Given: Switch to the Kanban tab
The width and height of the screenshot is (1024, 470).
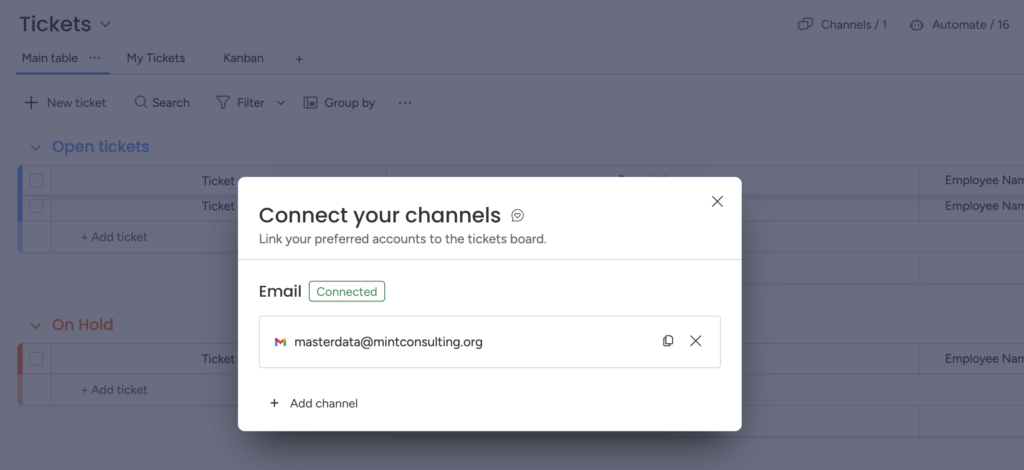Looking at the screenshot, I should (x=243, y=58).
